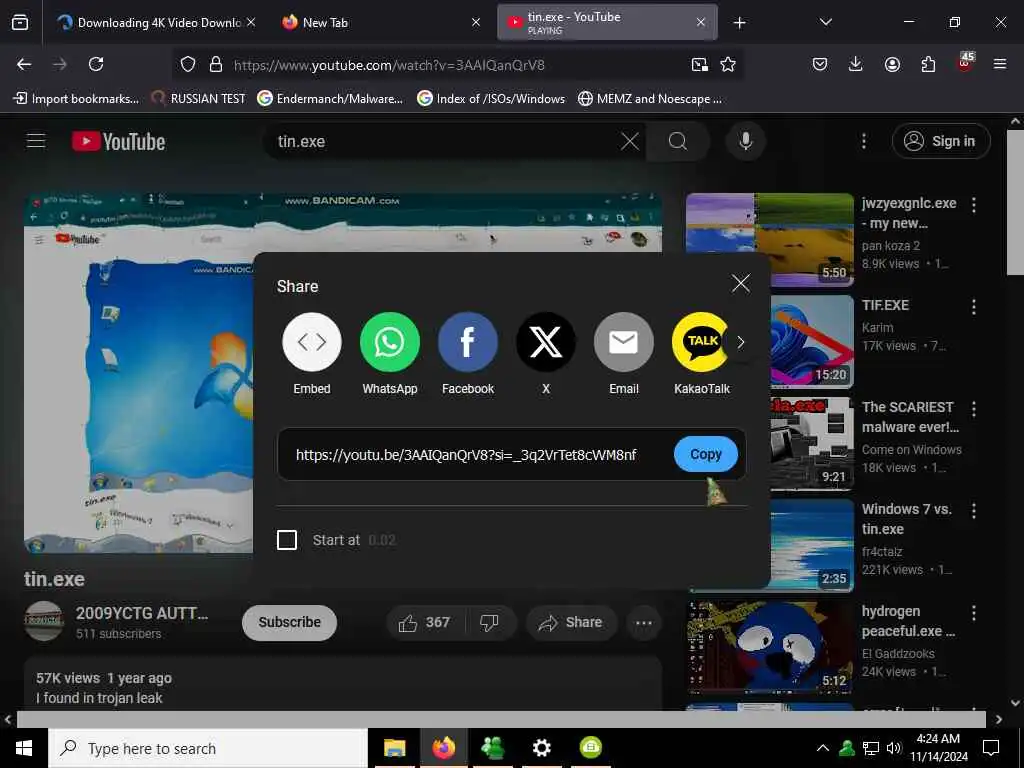Show more share options arrow
1024x768 pixels.
coord(741,342)
